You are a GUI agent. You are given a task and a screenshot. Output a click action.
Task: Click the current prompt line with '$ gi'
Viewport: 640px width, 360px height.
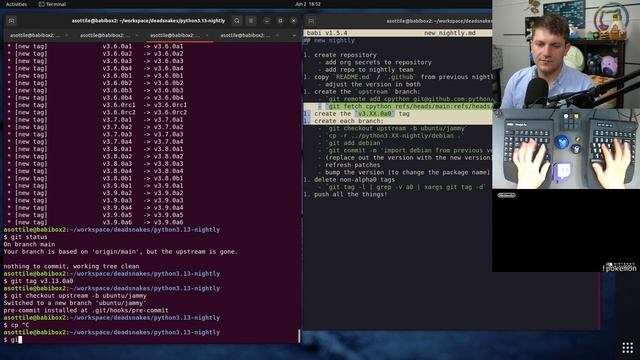point(12,340)
